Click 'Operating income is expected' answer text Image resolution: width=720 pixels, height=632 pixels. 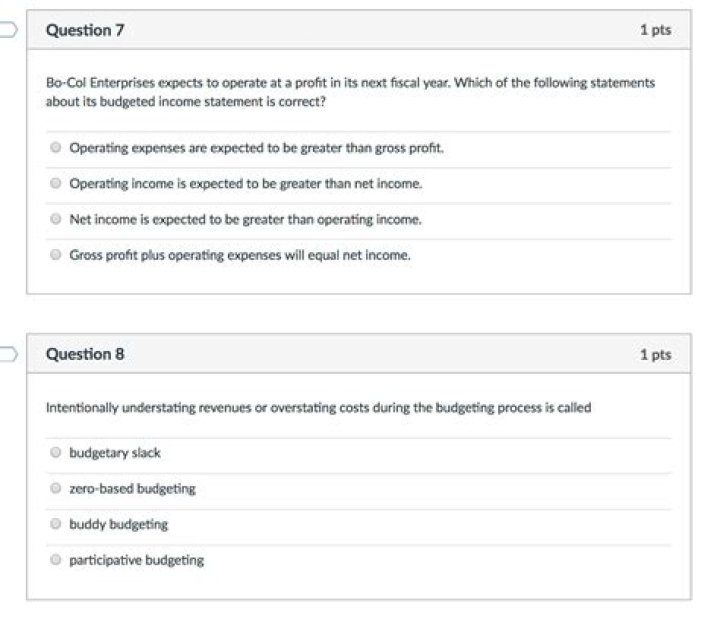pos(246,184)
